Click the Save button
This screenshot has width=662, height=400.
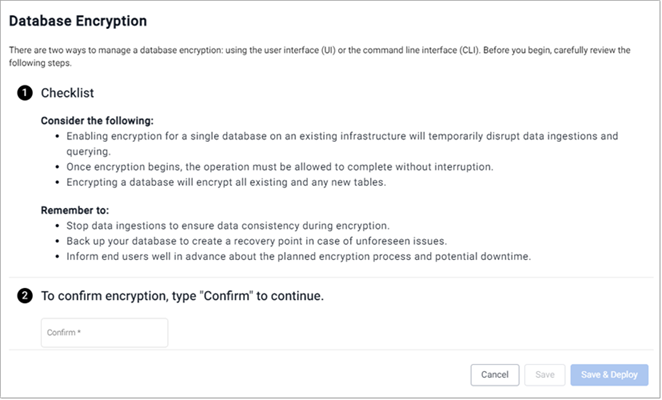[x=544, y=374]
